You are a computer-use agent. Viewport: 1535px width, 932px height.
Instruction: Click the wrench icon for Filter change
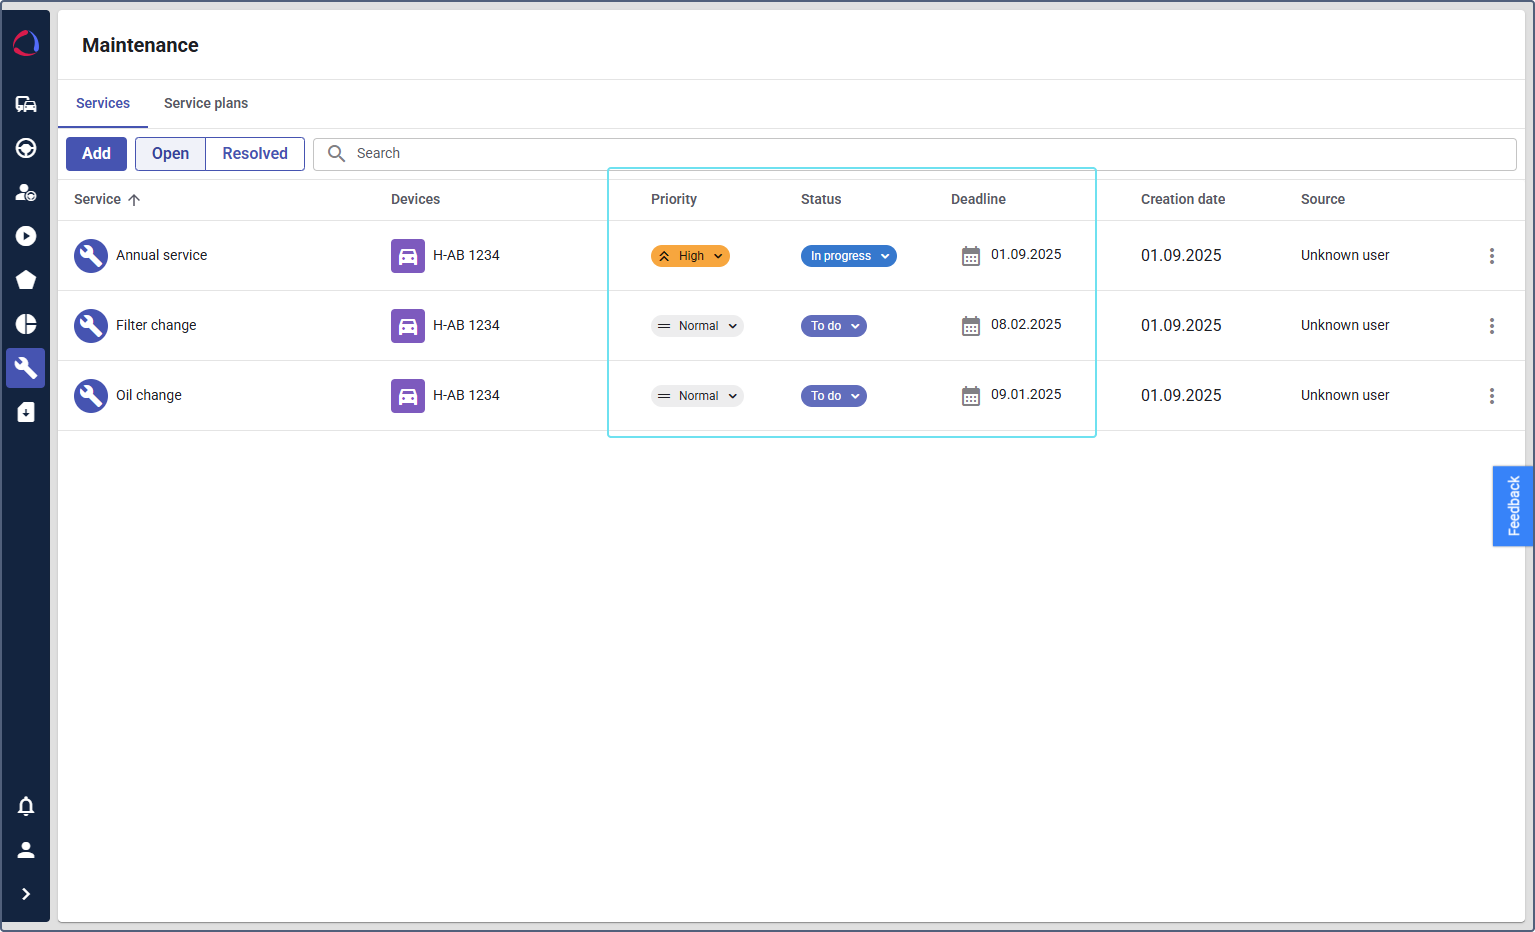tap(91, 326)
